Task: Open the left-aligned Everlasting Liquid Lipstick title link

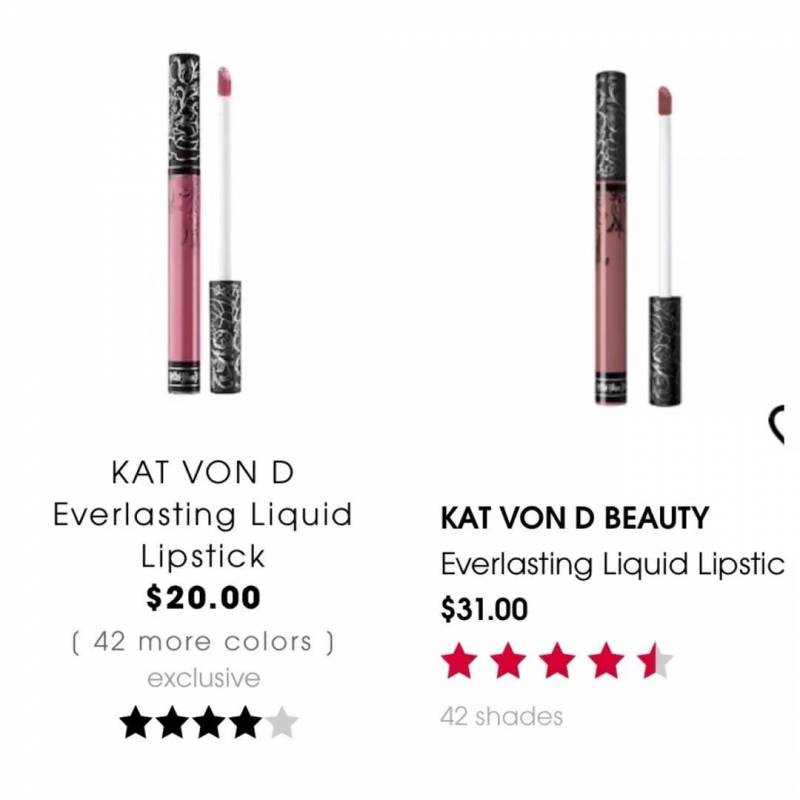Action: point(612,564)
